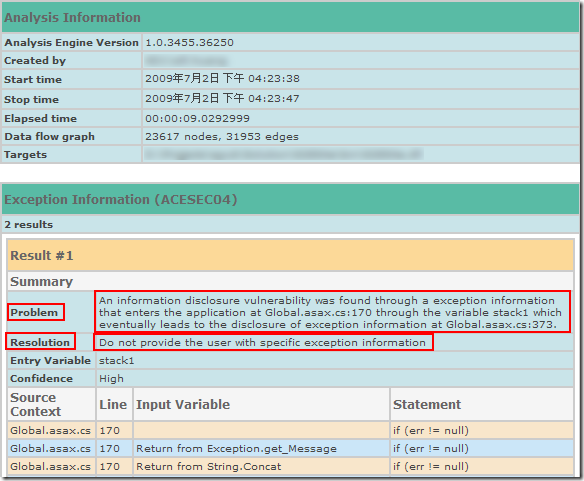Click the Confidence label

tap(41, 379)
